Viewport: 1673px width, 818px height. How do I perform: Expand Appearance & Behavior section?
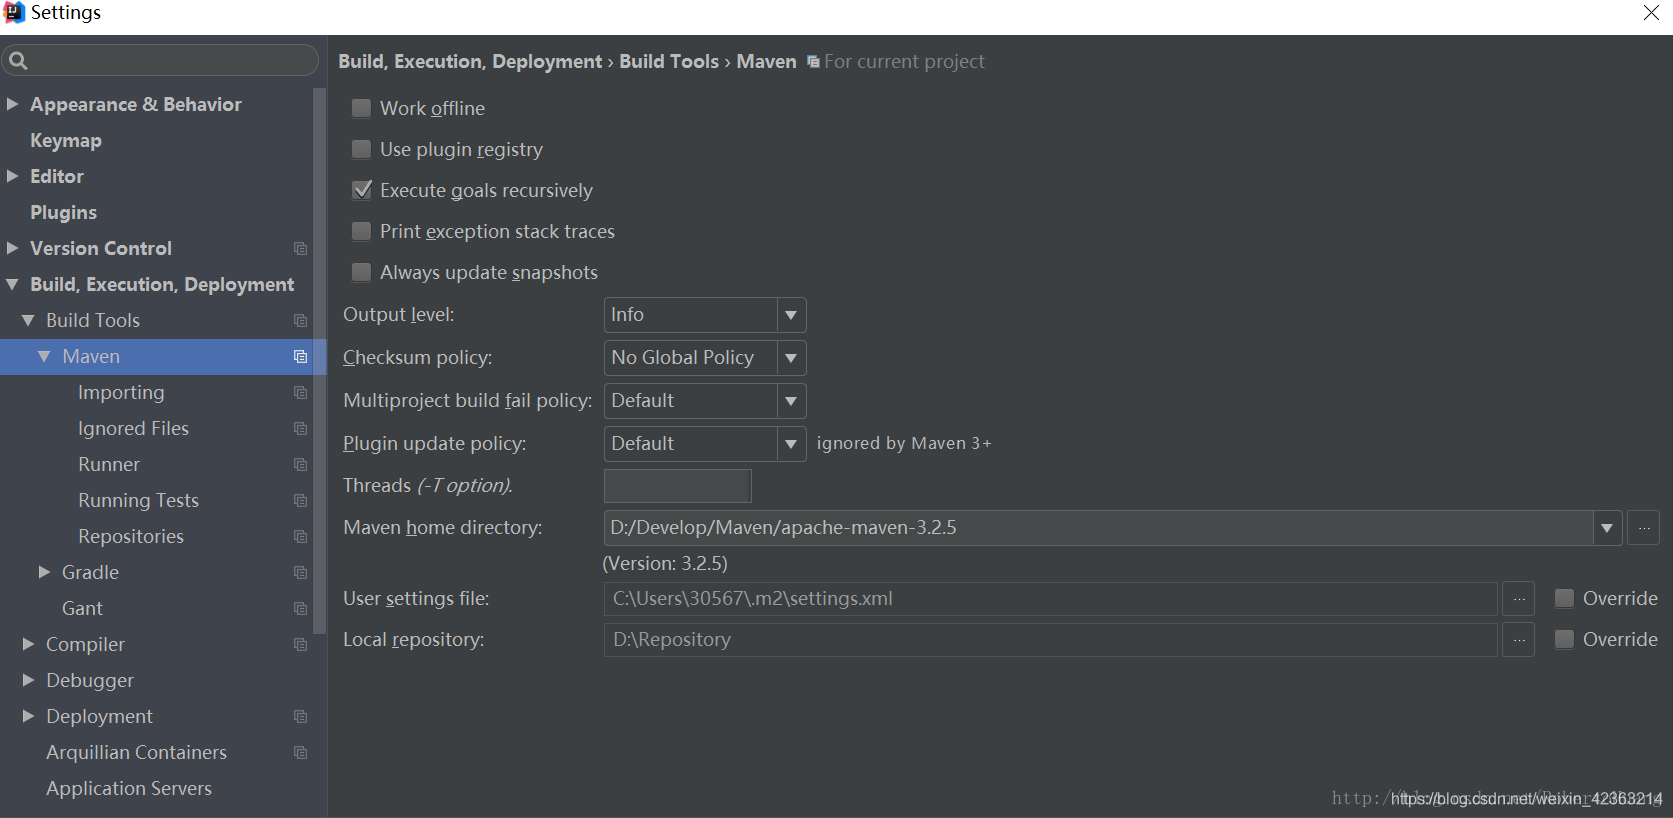13,104
